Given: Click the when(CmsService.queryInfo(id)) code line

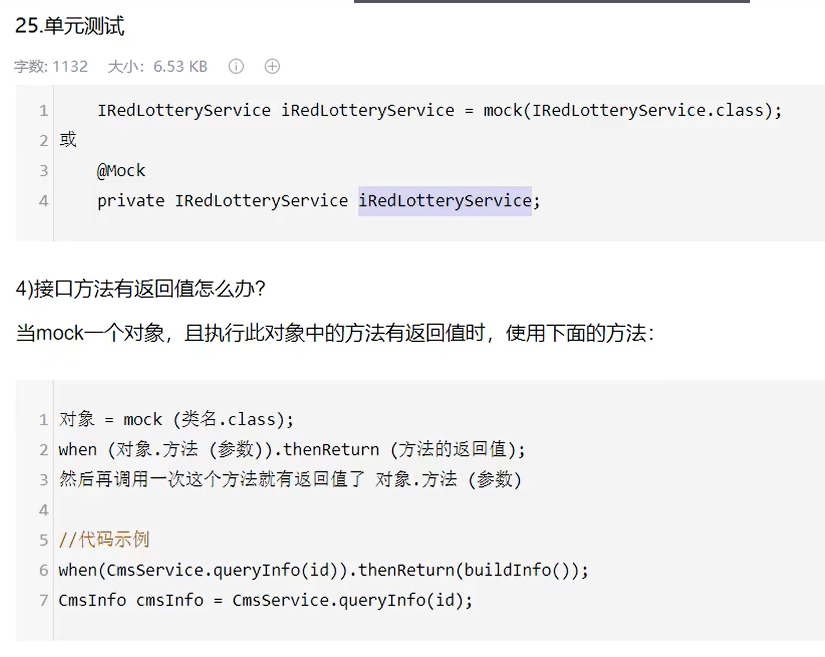Looking at the screenshot, I should pyautogui.click(x=323, y=570).
